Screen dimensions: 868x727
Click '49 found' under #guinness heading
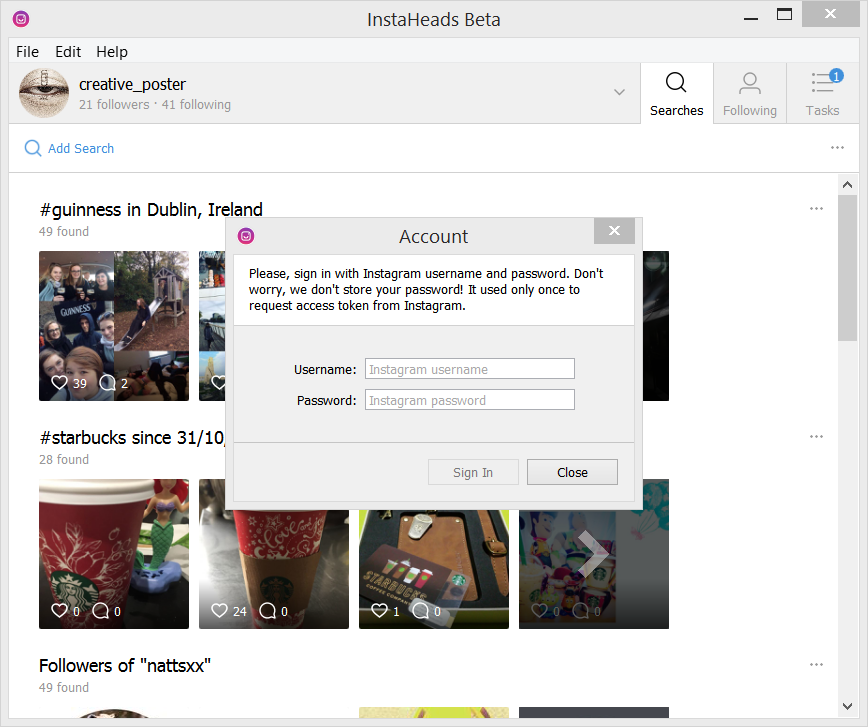coord(64,231)
